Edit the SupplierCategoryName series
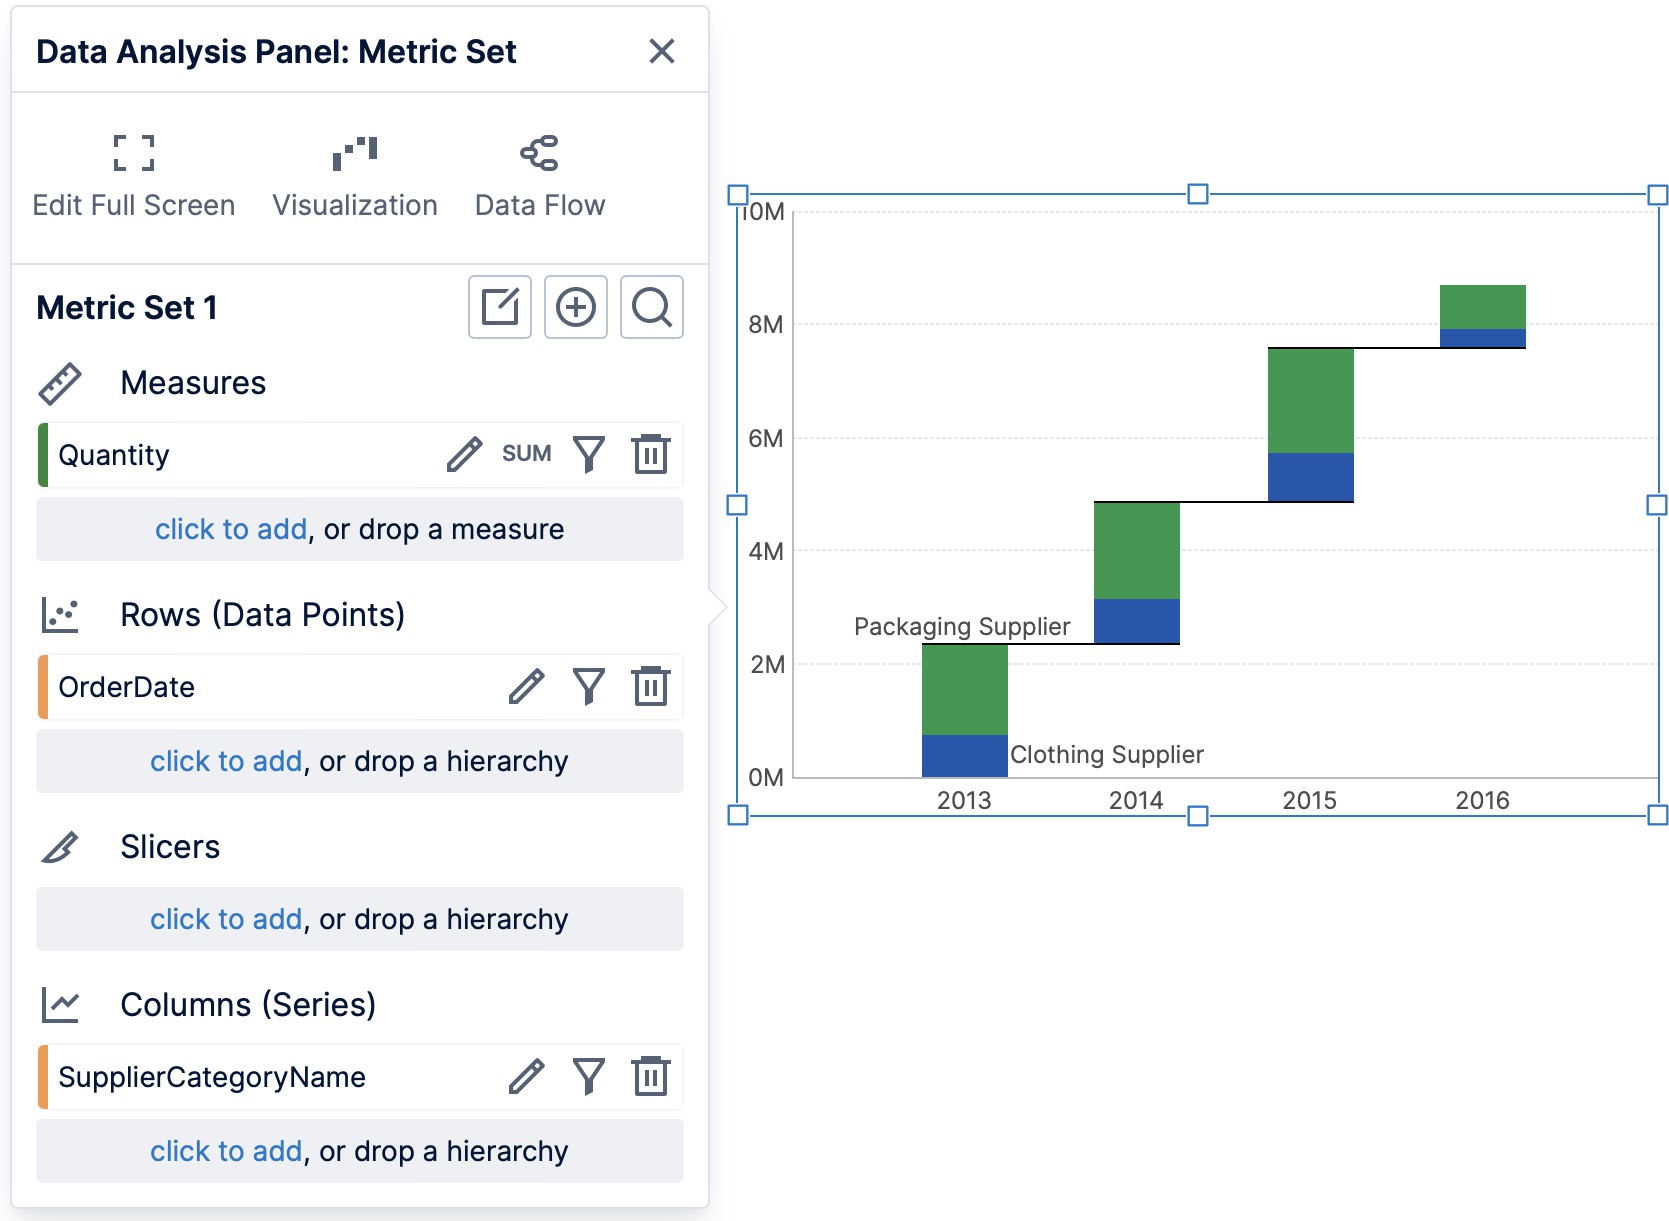Screen dimensions: 1669x1221 point(527,1077)
